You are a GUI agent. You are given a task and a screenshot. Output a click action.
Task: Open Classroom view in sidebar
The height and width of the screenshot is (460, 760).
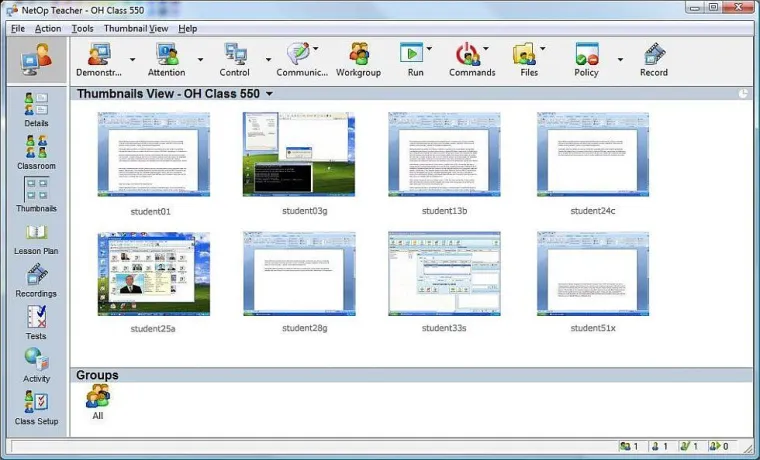click(x=36, y=151)
